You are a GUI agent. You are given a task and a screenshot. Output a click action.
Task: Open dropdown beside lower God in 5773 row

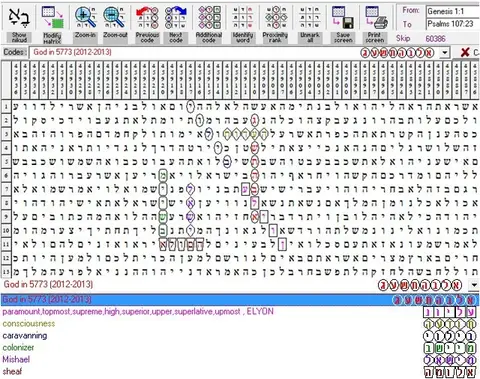pyautogui.click(x=474, y=285)
